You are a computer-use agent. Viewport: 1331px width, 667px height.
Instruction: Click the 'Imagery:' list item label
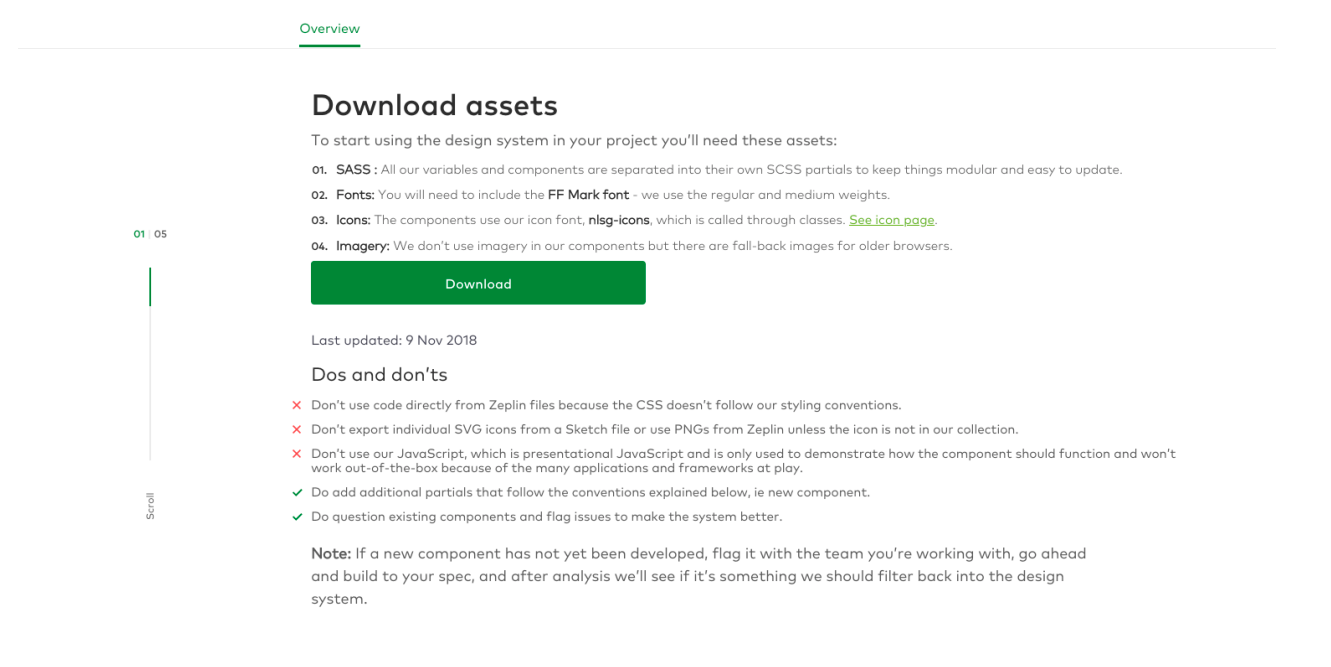pyautogui.click(x=362, y=245)
